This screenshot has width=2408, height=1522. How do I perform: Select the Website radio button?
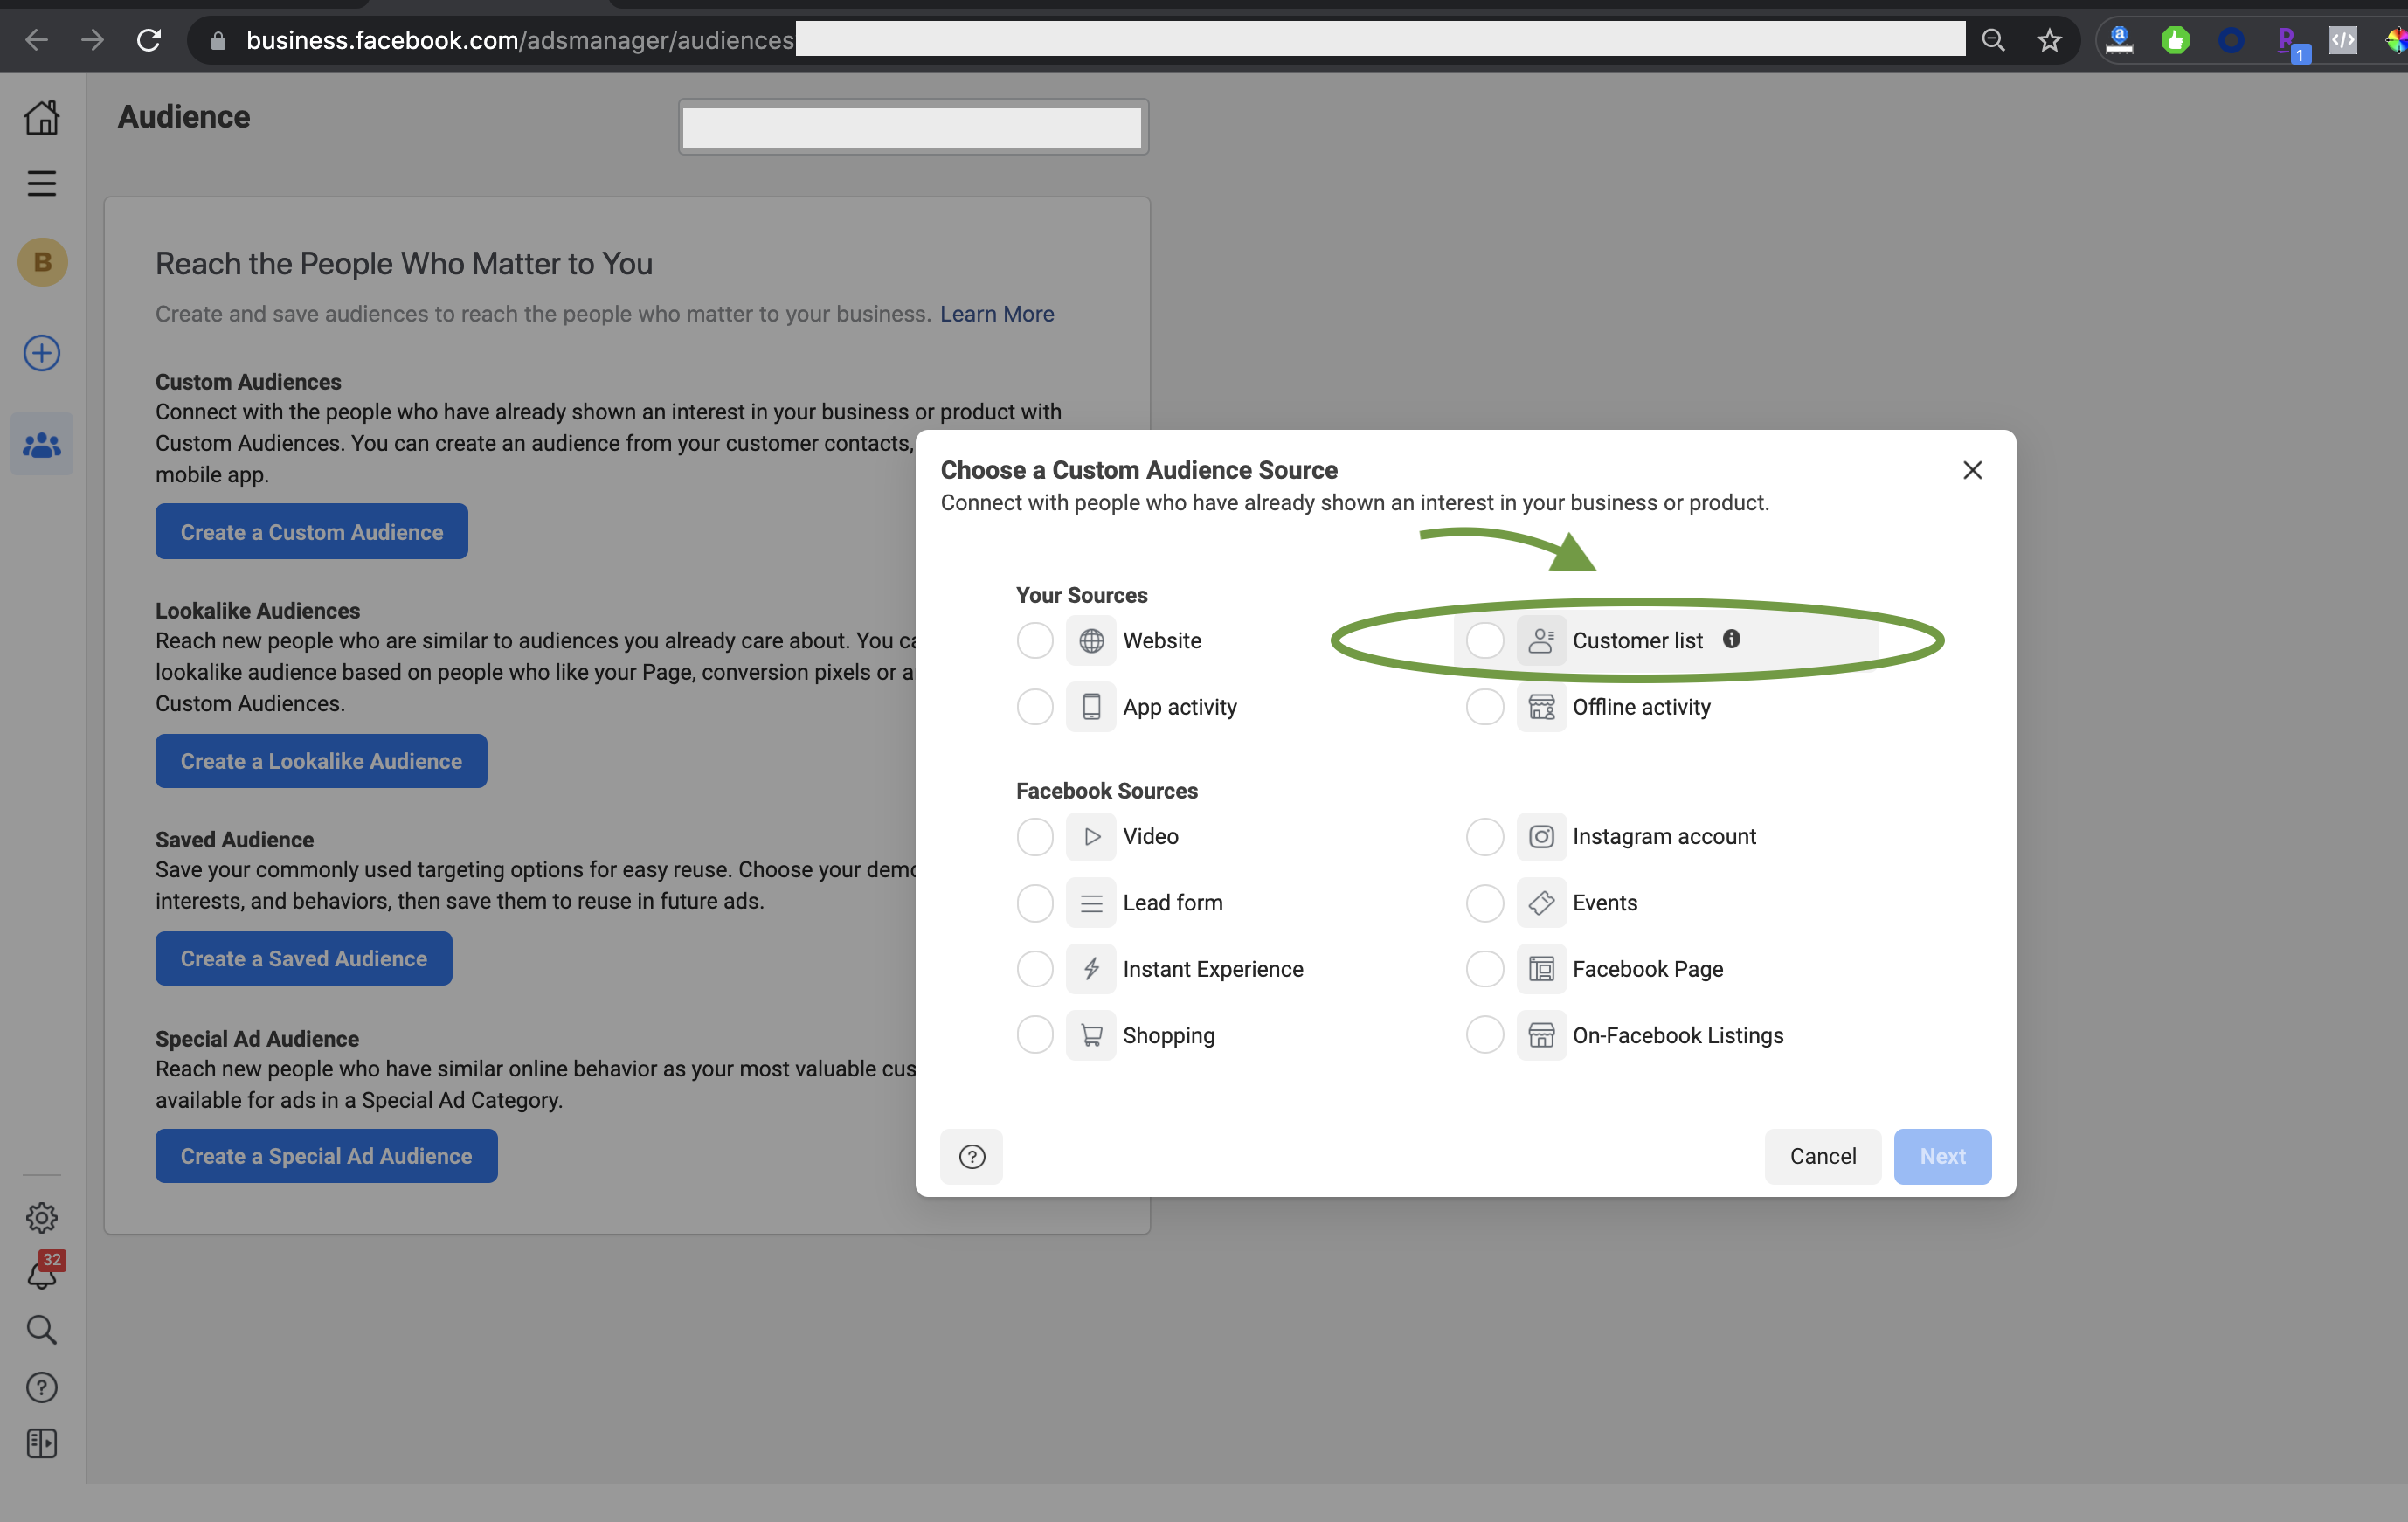1035,640
